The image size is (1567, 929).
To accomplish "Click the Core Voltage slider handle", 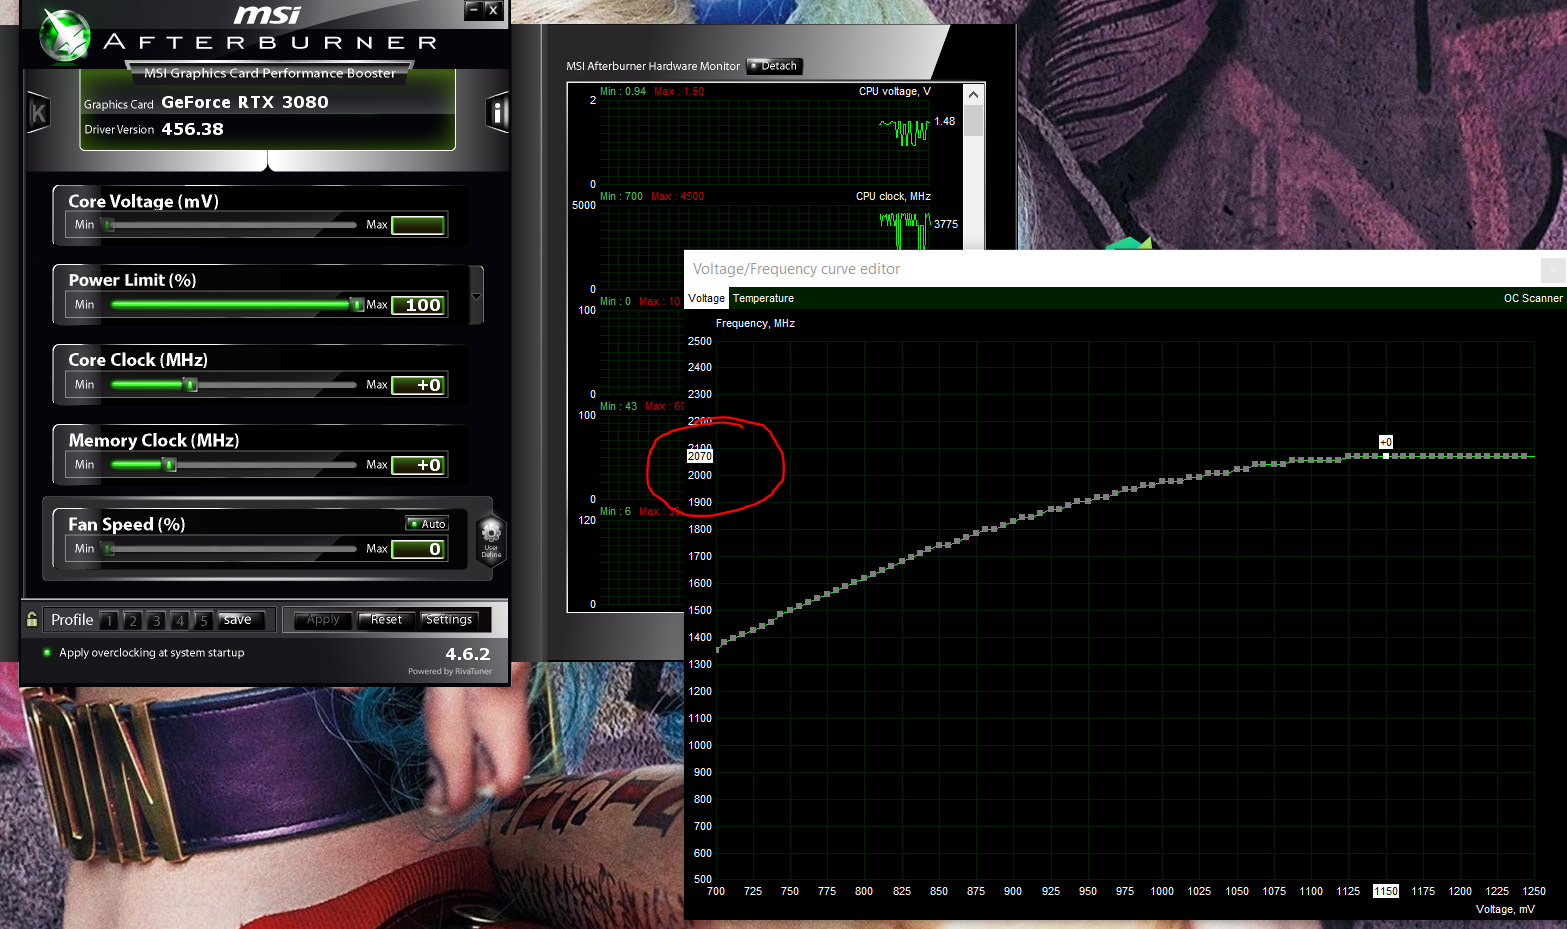I will click(110, 225).
